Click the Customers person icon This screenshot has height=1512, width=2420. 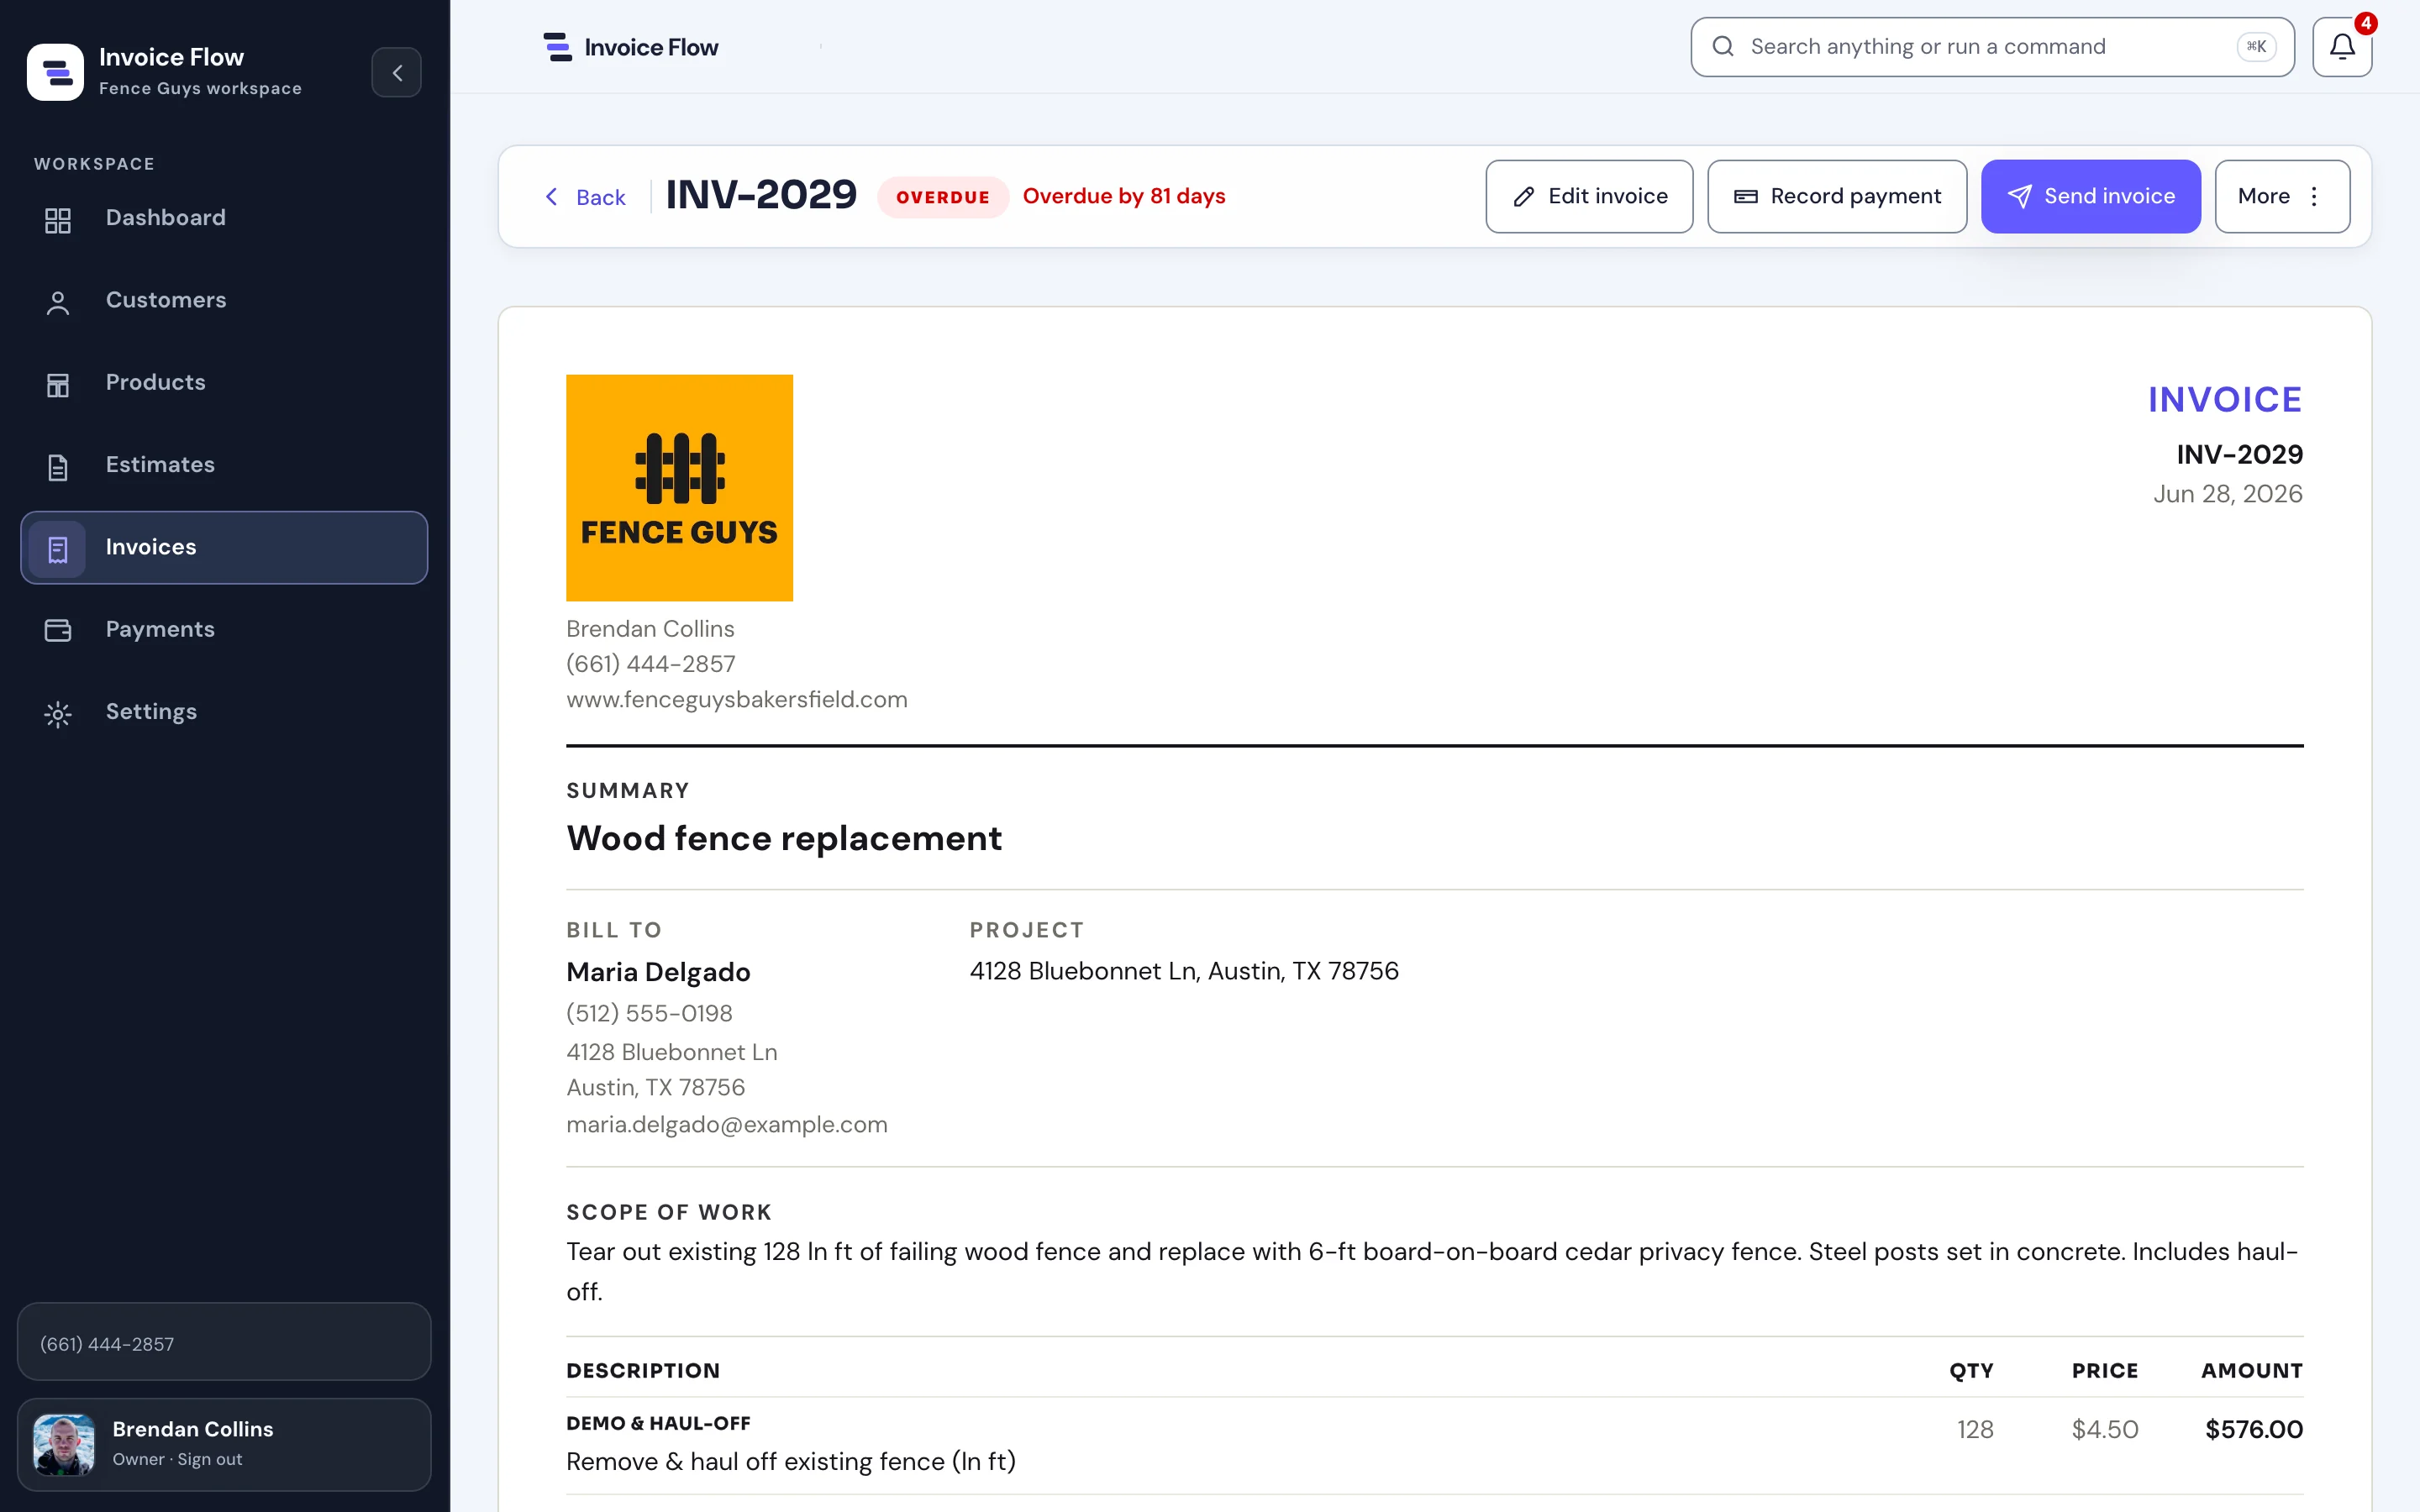pyautogui.click(x=58, y=303)
